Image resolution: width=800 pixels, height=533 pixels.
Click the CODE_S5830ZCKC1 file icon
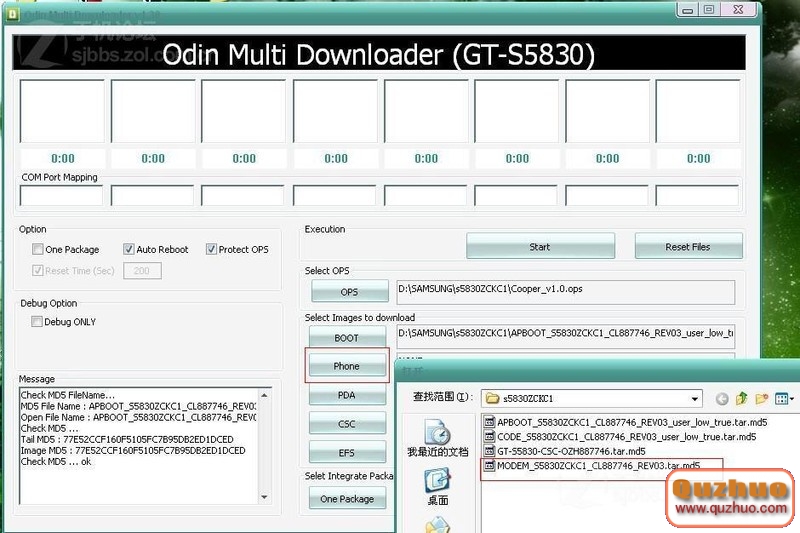click(x=489, y=436)
